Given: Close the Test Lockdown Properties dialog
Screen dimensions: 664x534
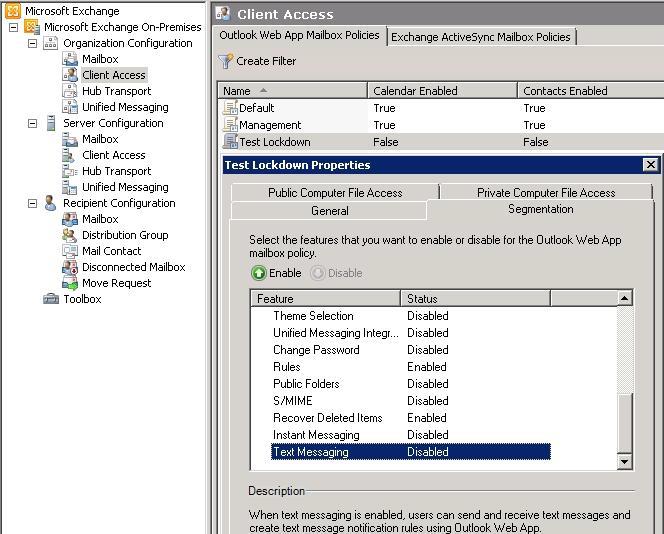Looking at the screenshot, I should click(651, 165).
